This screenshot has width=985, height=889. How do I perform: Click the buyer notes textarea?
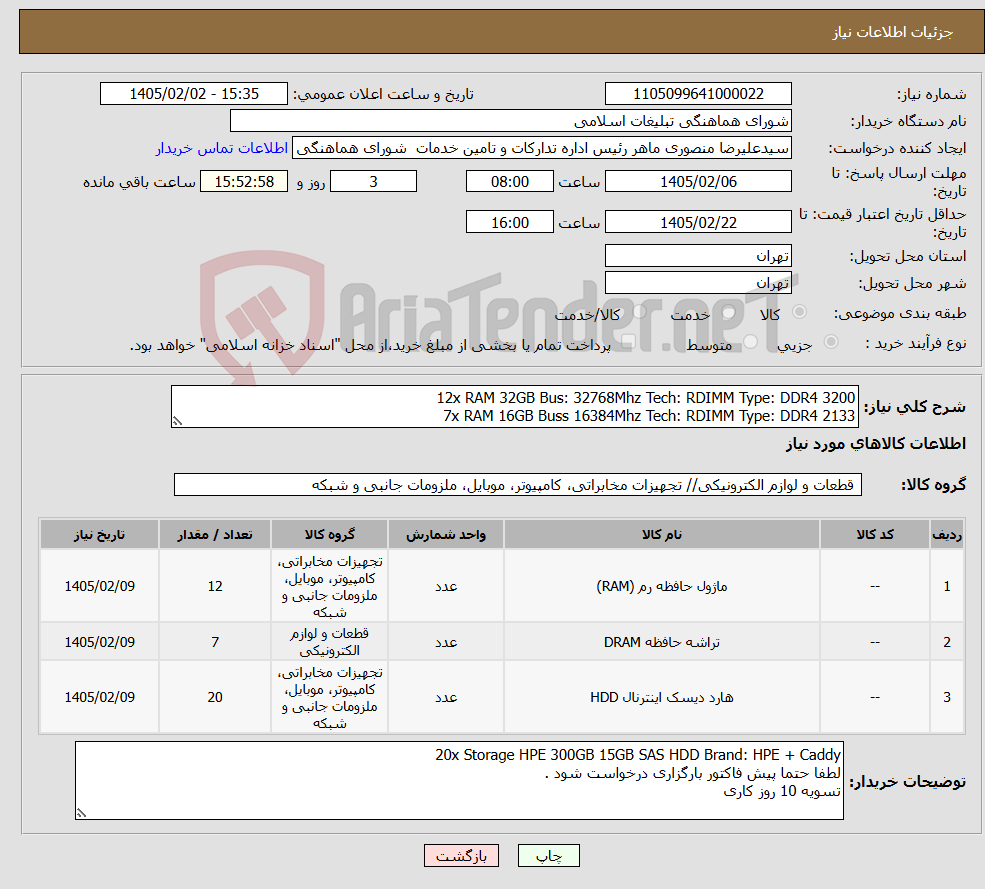tap(459, 780)
